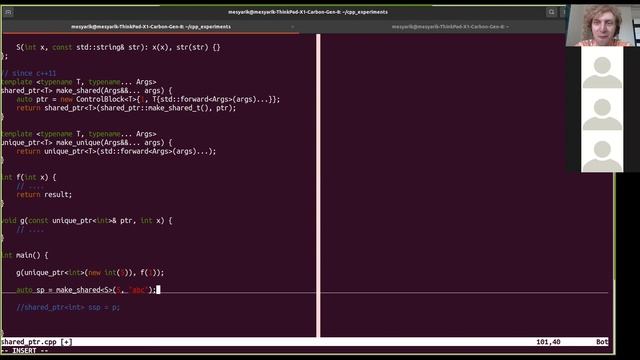
Task: Click the 'int main() {' line
Action: 24,256
